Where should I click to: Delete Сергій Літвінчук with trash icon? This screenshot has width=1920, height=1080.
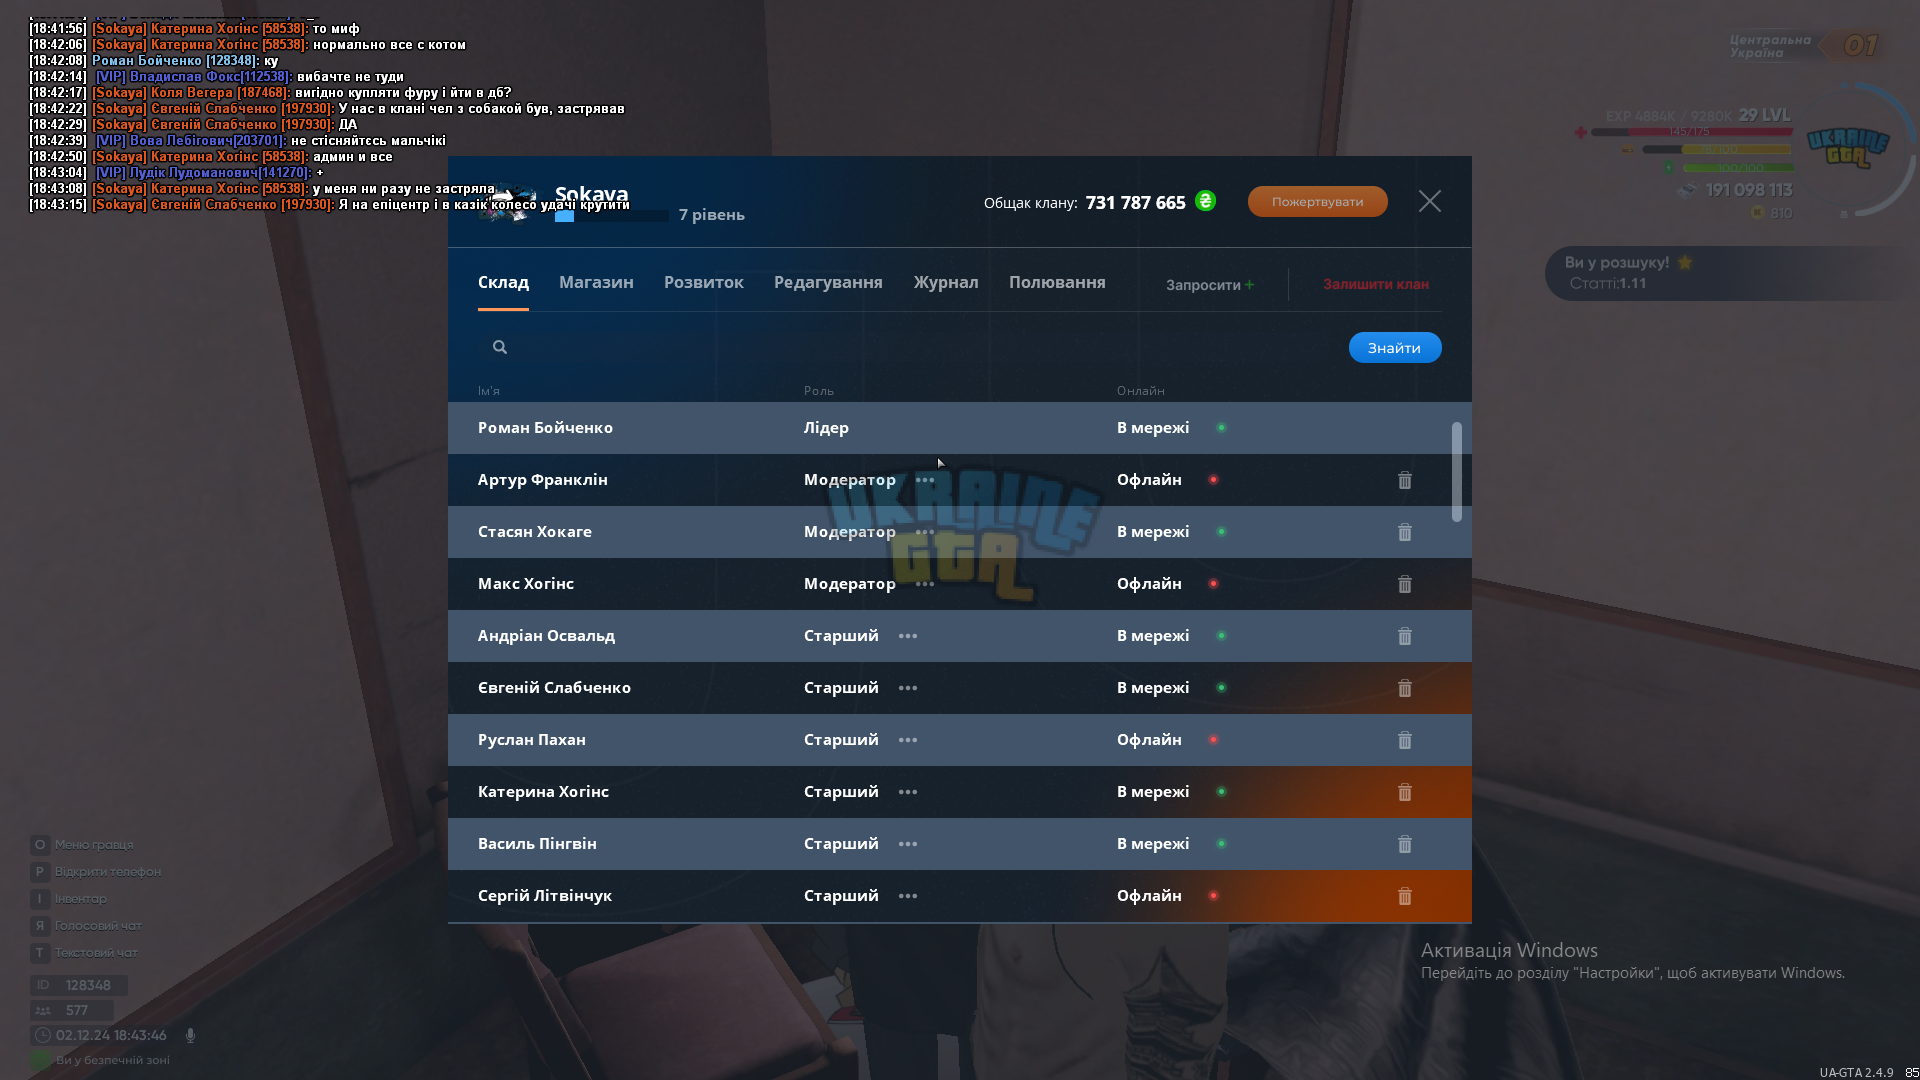click(x=1404, y=896)
